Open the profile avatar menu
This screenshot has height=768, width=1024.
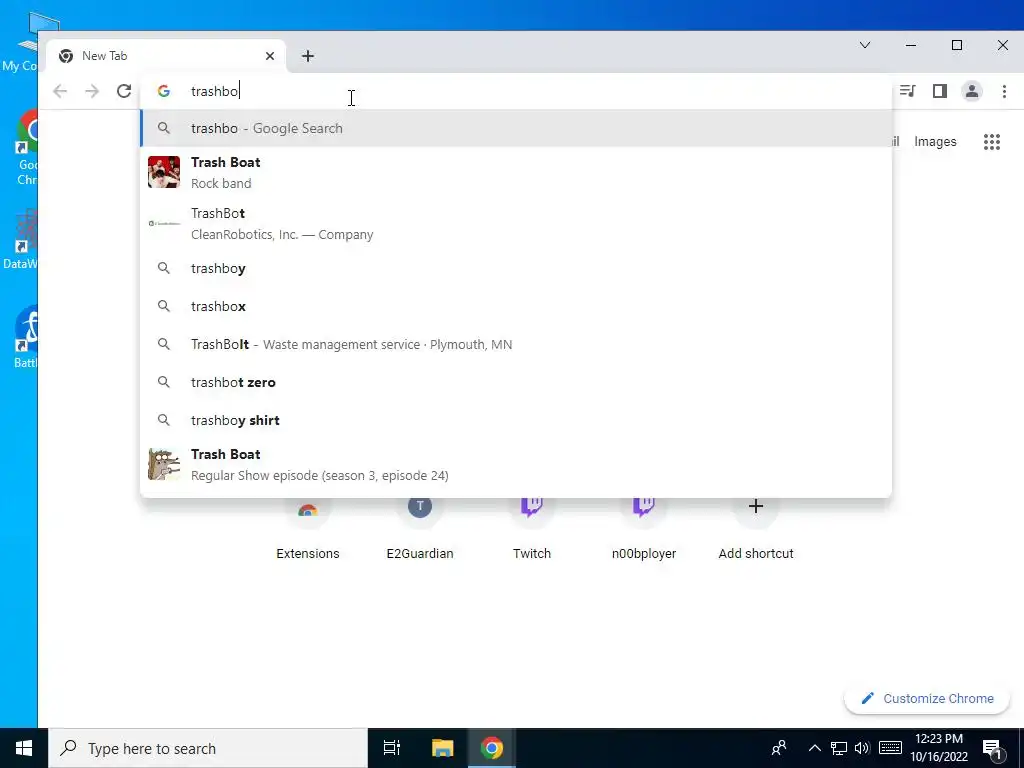tap(972, 91)
